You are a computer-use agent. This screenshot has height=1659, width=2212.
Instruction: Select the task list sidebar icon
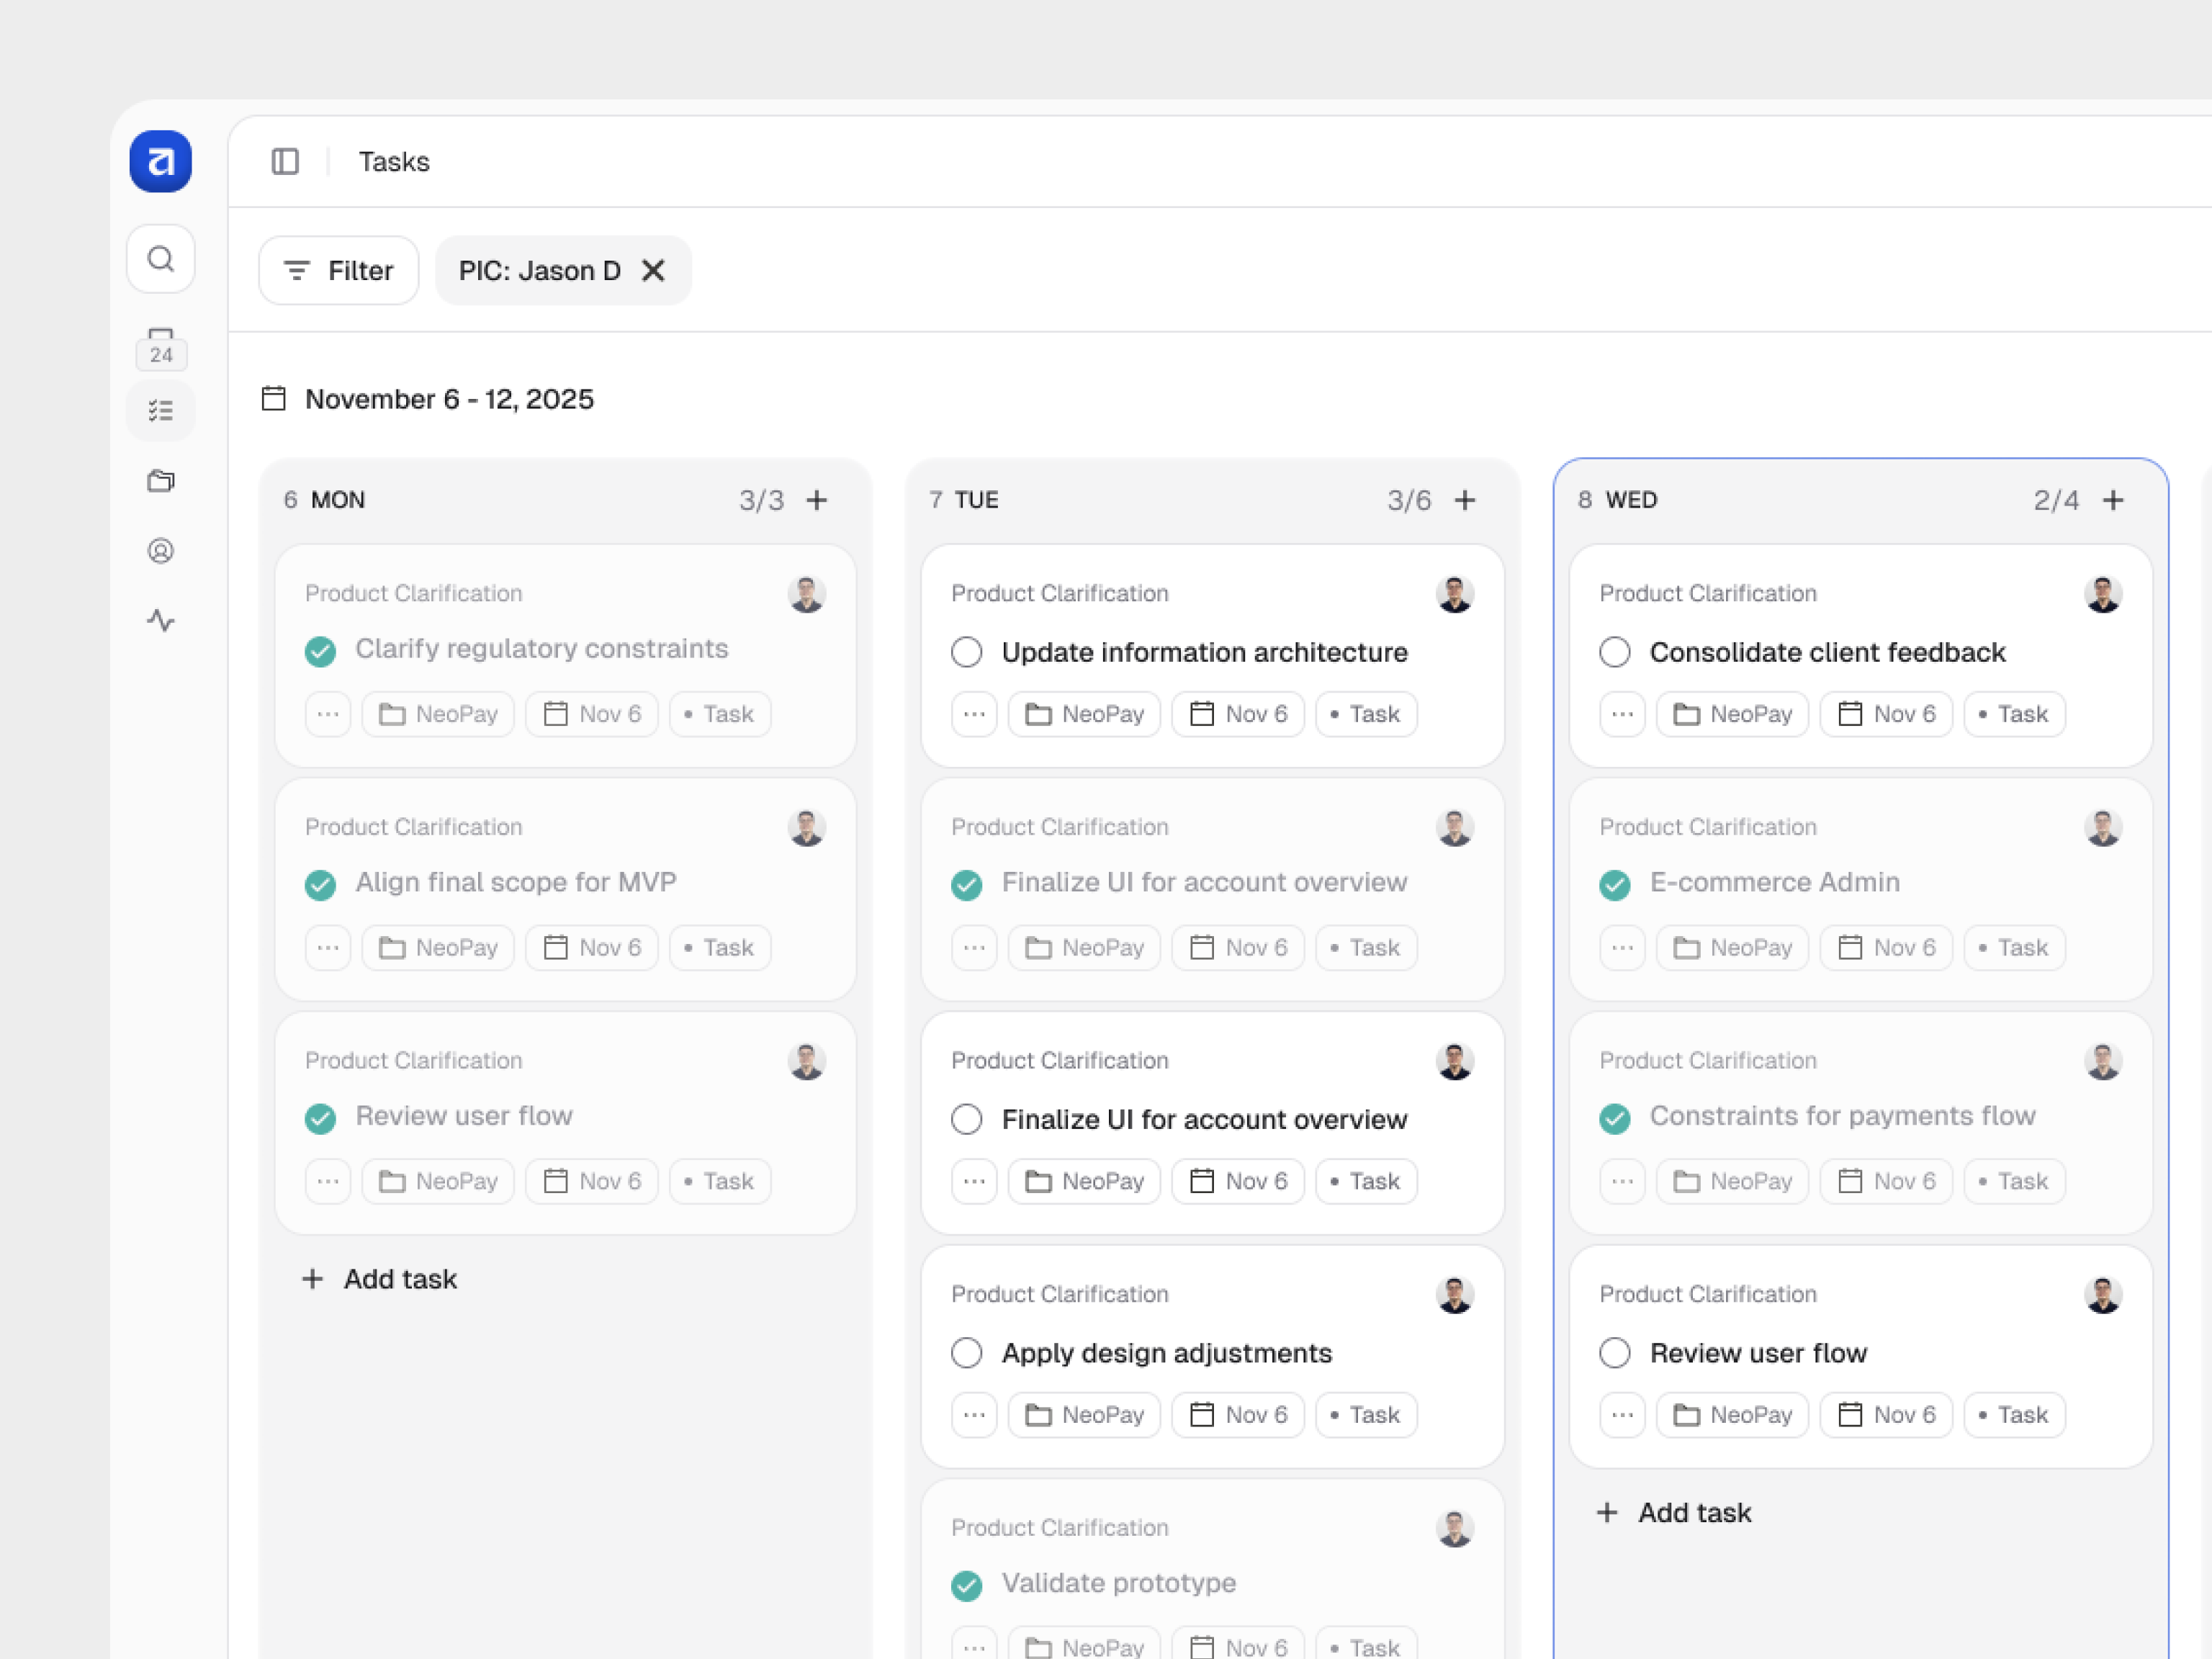(x=160, y=411)
